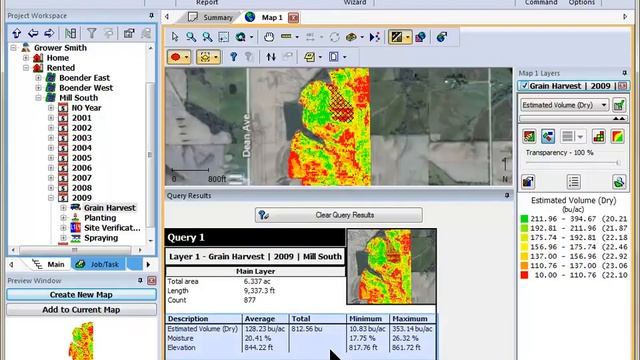Expand the Boender East field node

[38, 78]
